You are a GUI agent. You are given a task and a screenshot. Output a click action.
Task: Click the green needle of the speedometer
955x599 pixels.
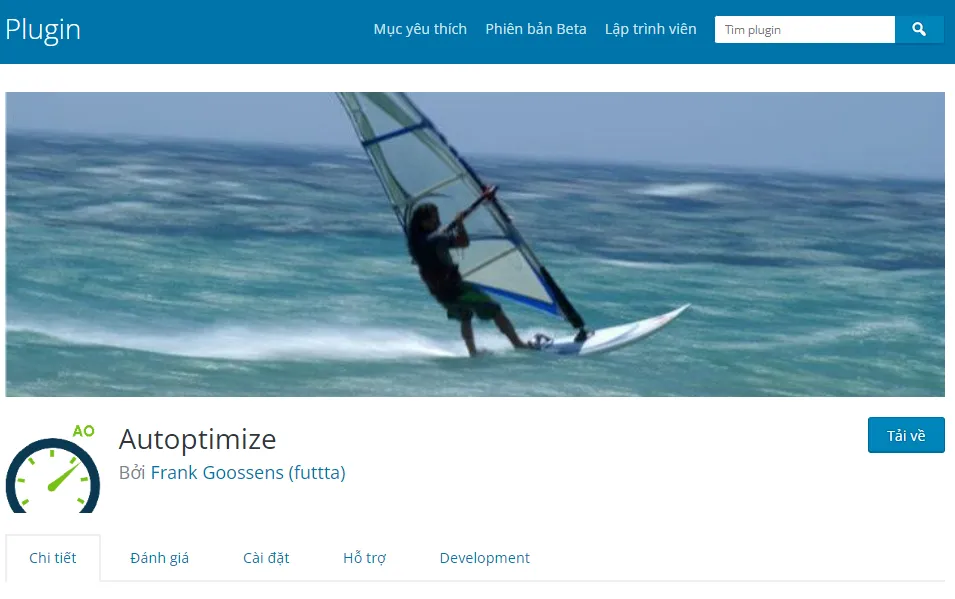[63, 478]
